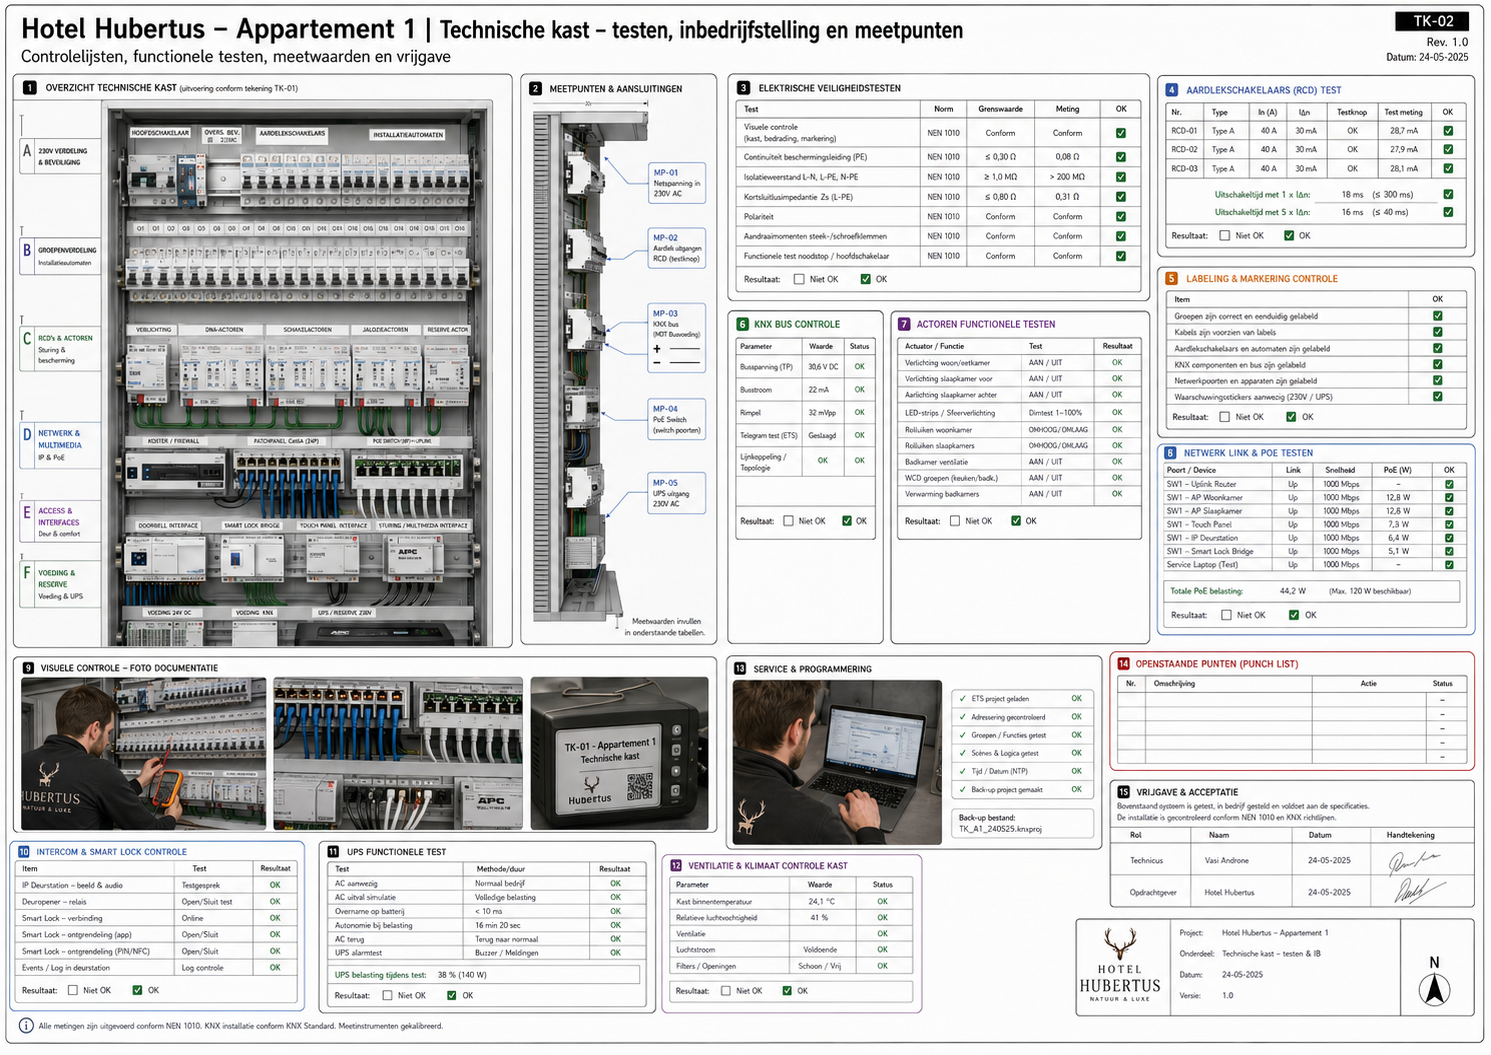Tick Niet OK in Intercom & Smart Lock result
The height and width of the screenshot is (1055, 1491).
tap(72, 990)
